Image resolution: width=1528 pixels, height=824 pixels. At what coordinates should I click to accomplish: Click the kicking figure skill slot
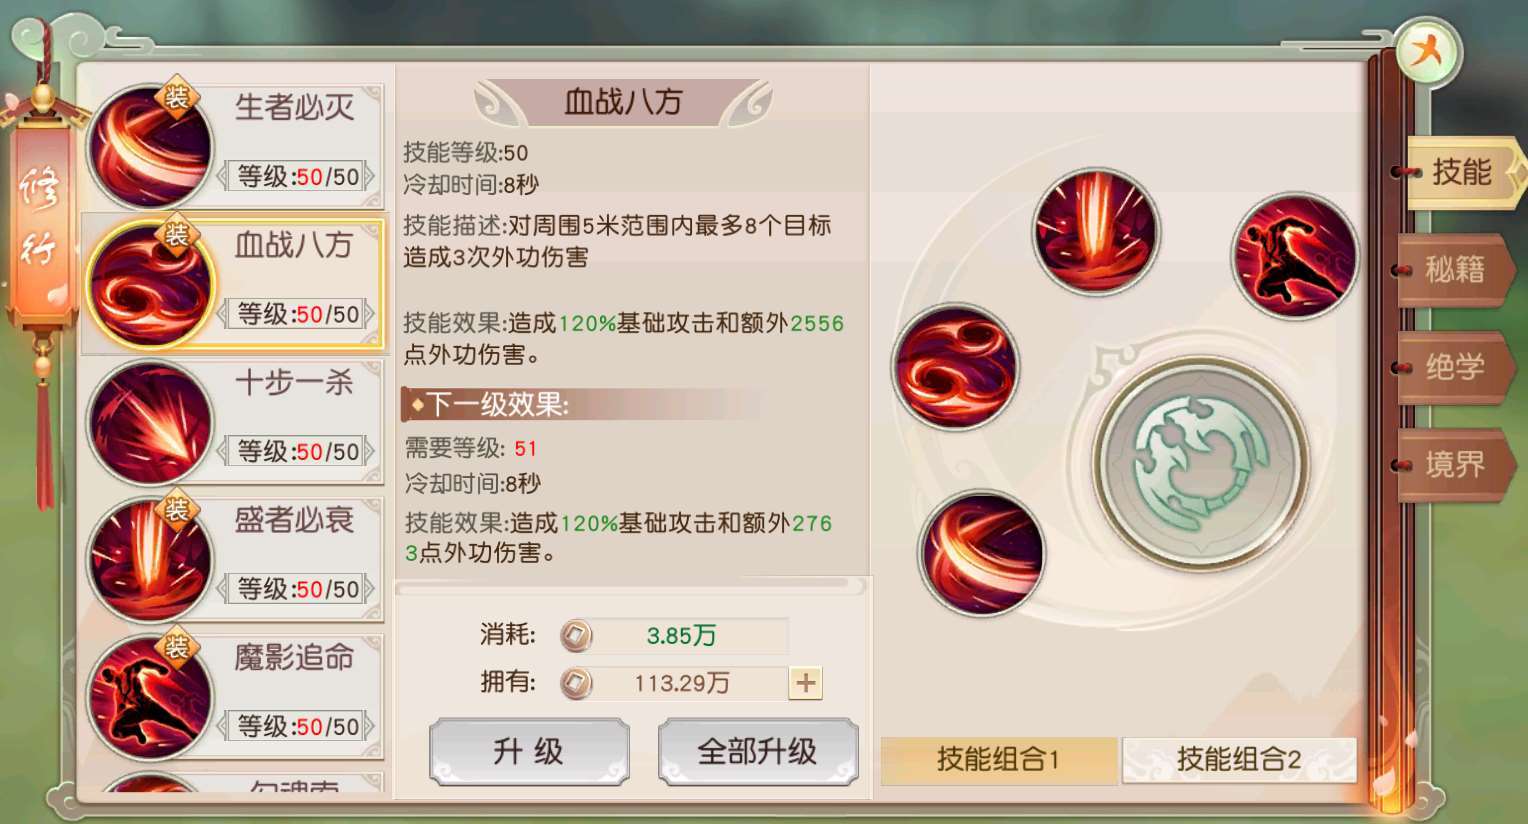point(1295,255)
